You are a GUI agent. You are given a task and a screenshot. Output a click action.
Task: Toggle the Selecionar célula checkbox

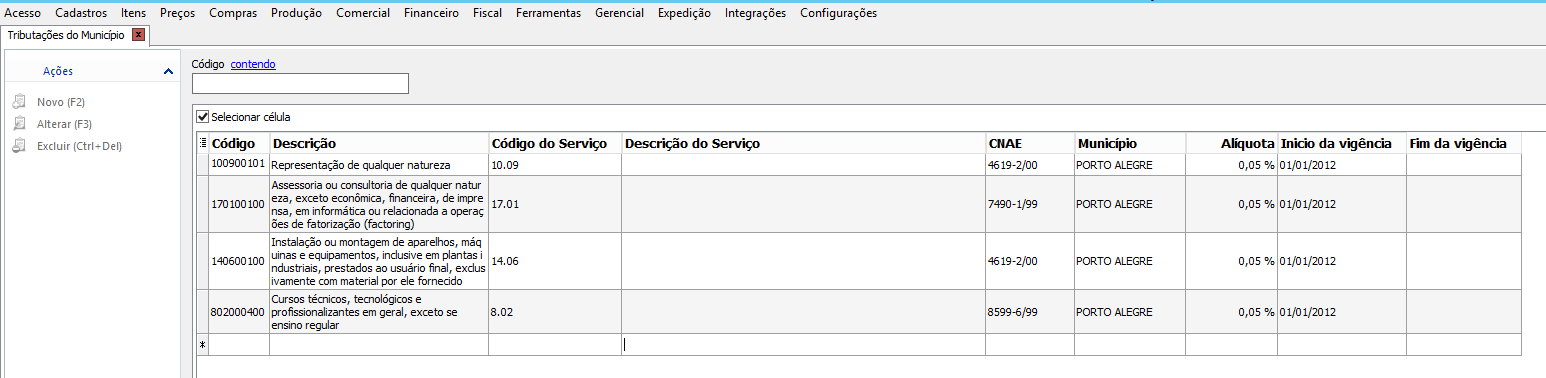point(203,116)
